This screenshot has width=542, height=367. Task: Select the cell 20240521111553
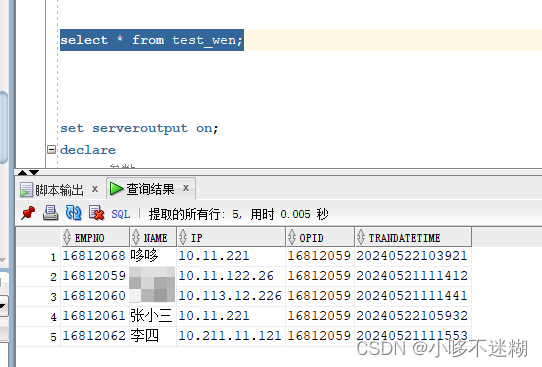tap(412, 336)
